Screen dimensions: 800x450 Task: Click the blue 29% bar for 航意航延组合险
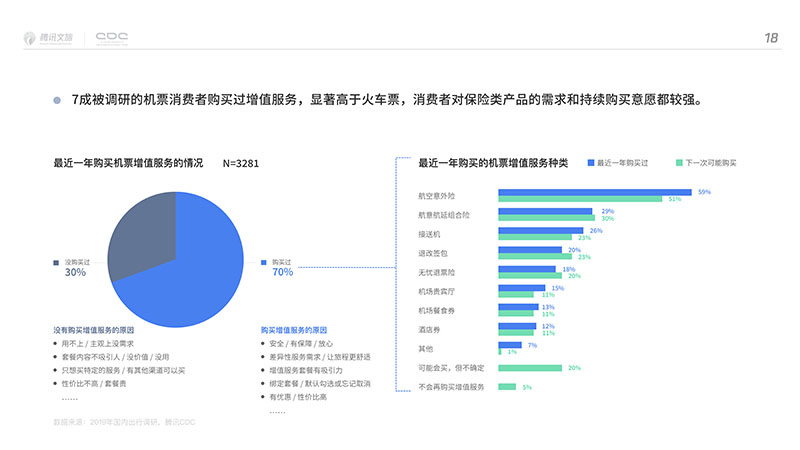pos(545,211)
